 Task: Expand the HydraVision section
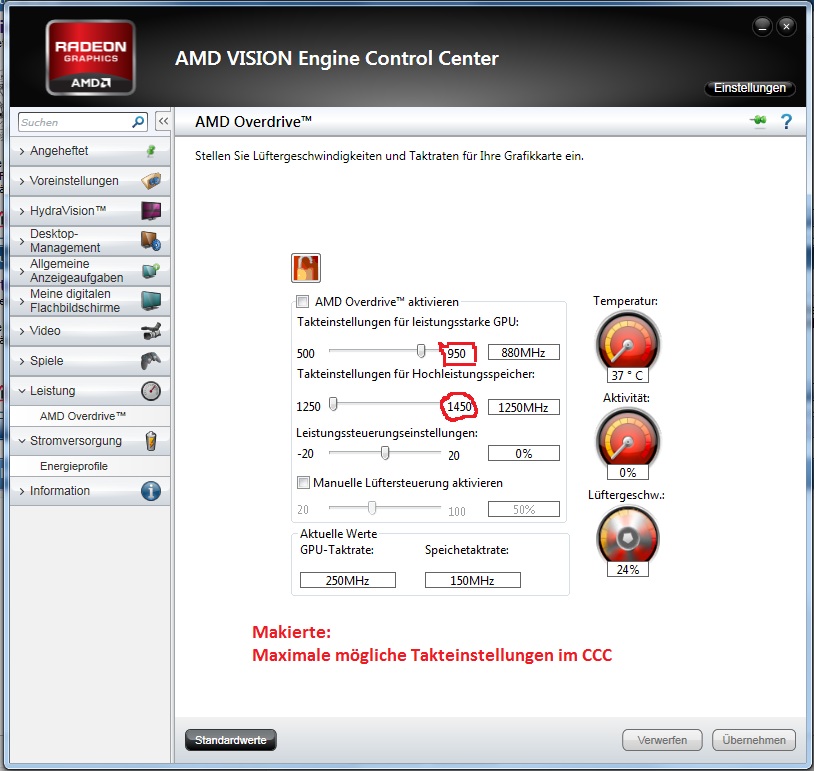coord(22,211)
